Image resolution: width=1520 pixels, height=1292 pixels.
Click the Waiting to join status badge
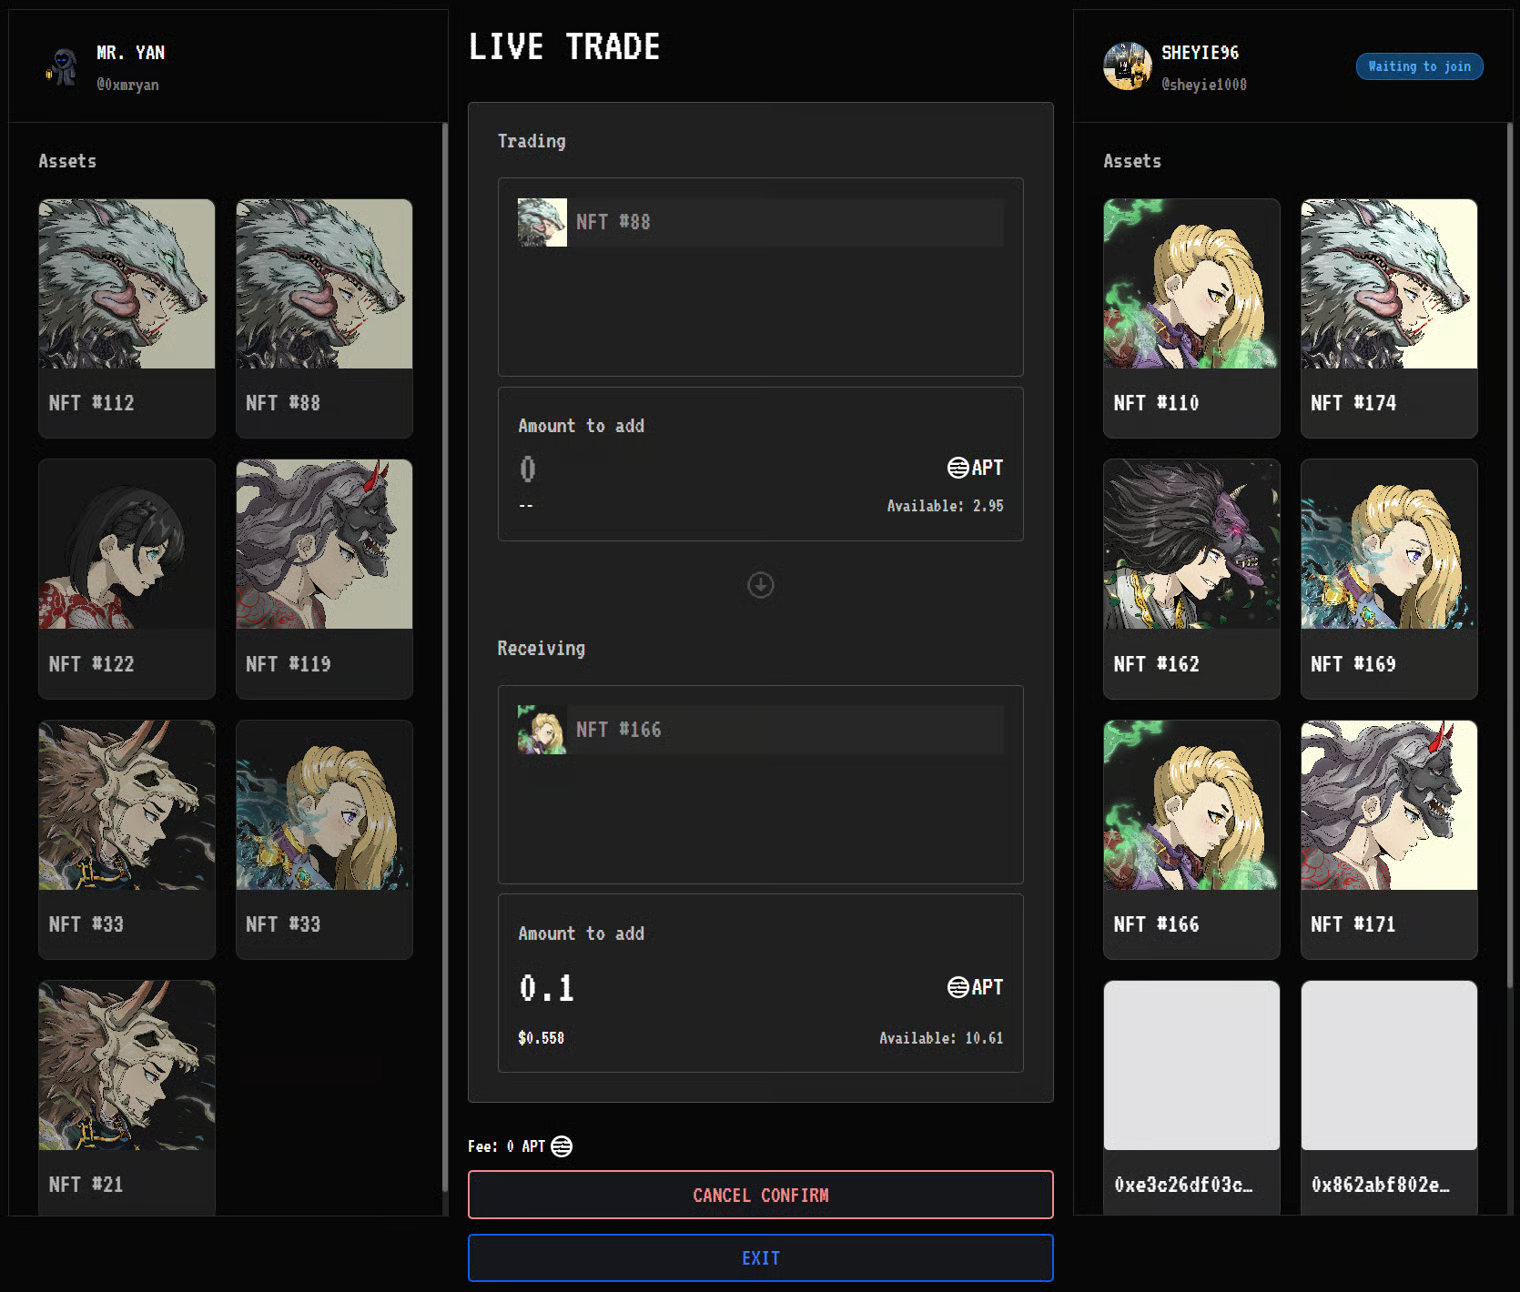coord(1418,67)
